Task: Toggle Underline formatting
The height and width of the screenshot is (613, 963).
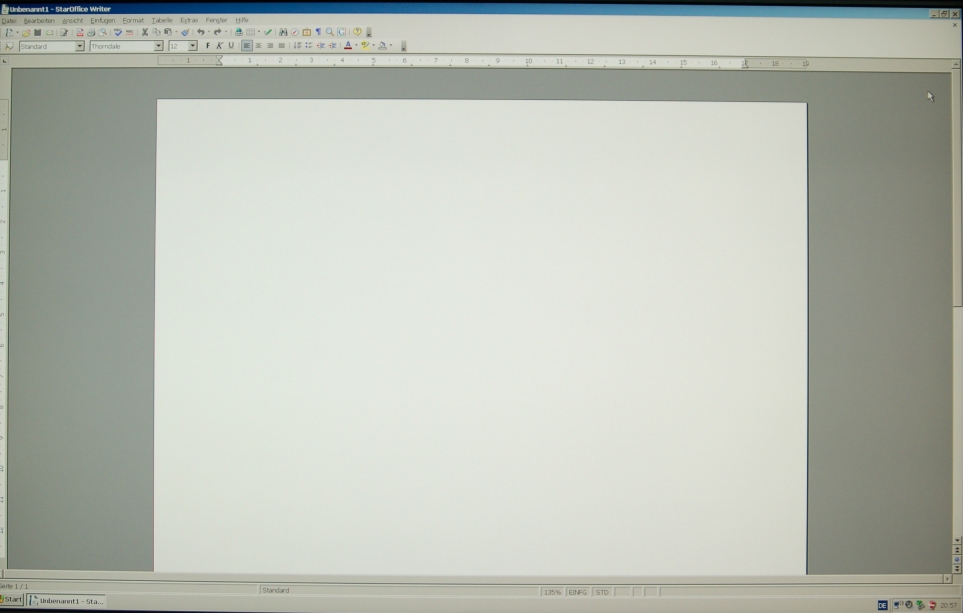Action: click(x=231, y=46)
